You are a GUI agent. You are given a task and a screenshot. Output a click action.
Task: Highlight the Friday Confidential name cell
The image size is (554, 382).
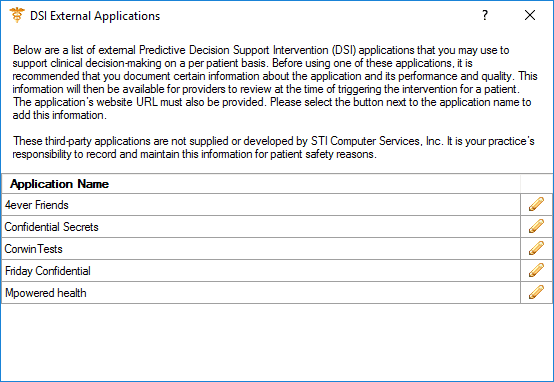coord(261,271)
